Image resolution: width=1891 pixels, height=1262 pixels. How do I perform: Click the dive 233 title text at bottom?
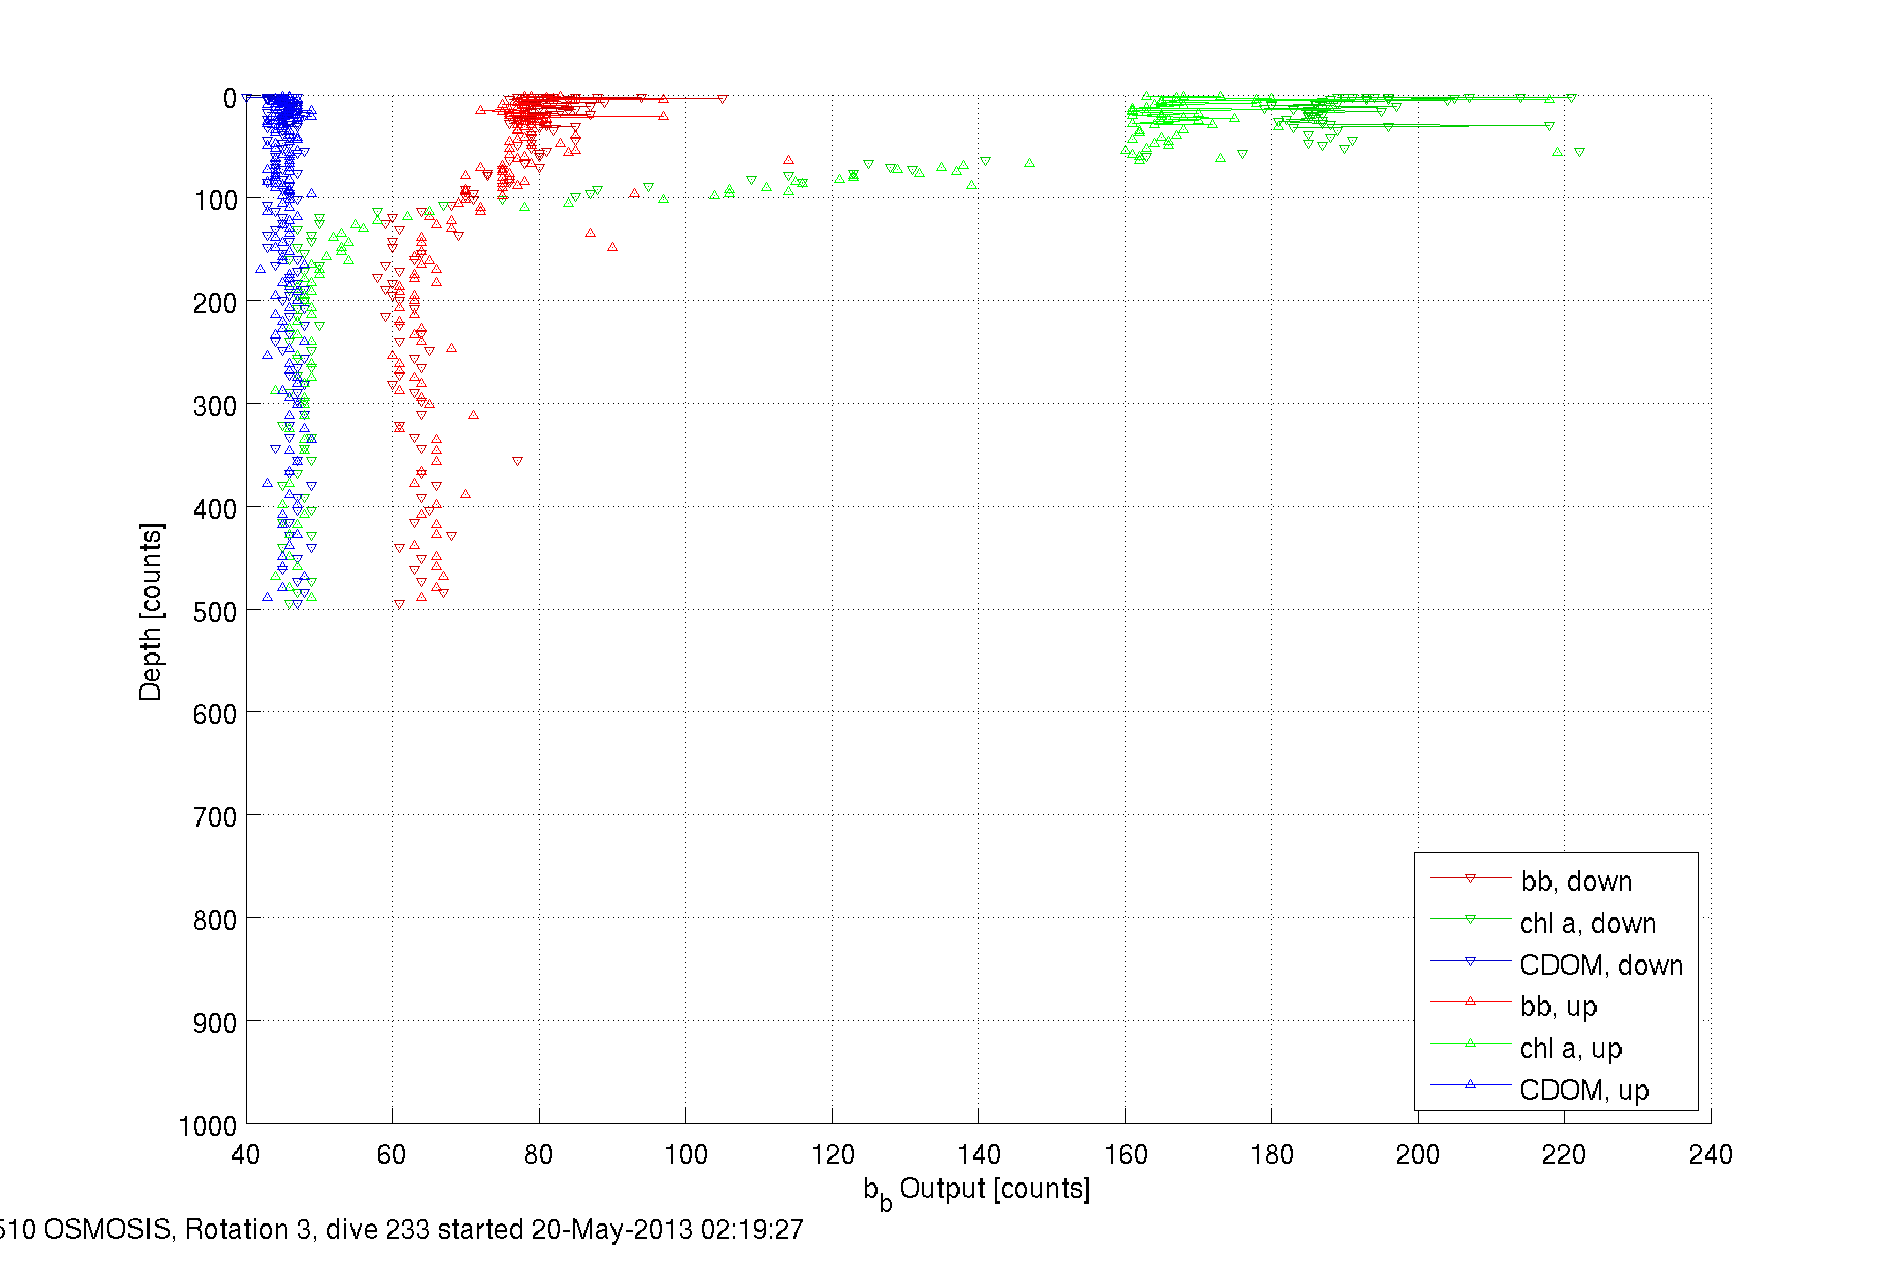point(400,1229)
